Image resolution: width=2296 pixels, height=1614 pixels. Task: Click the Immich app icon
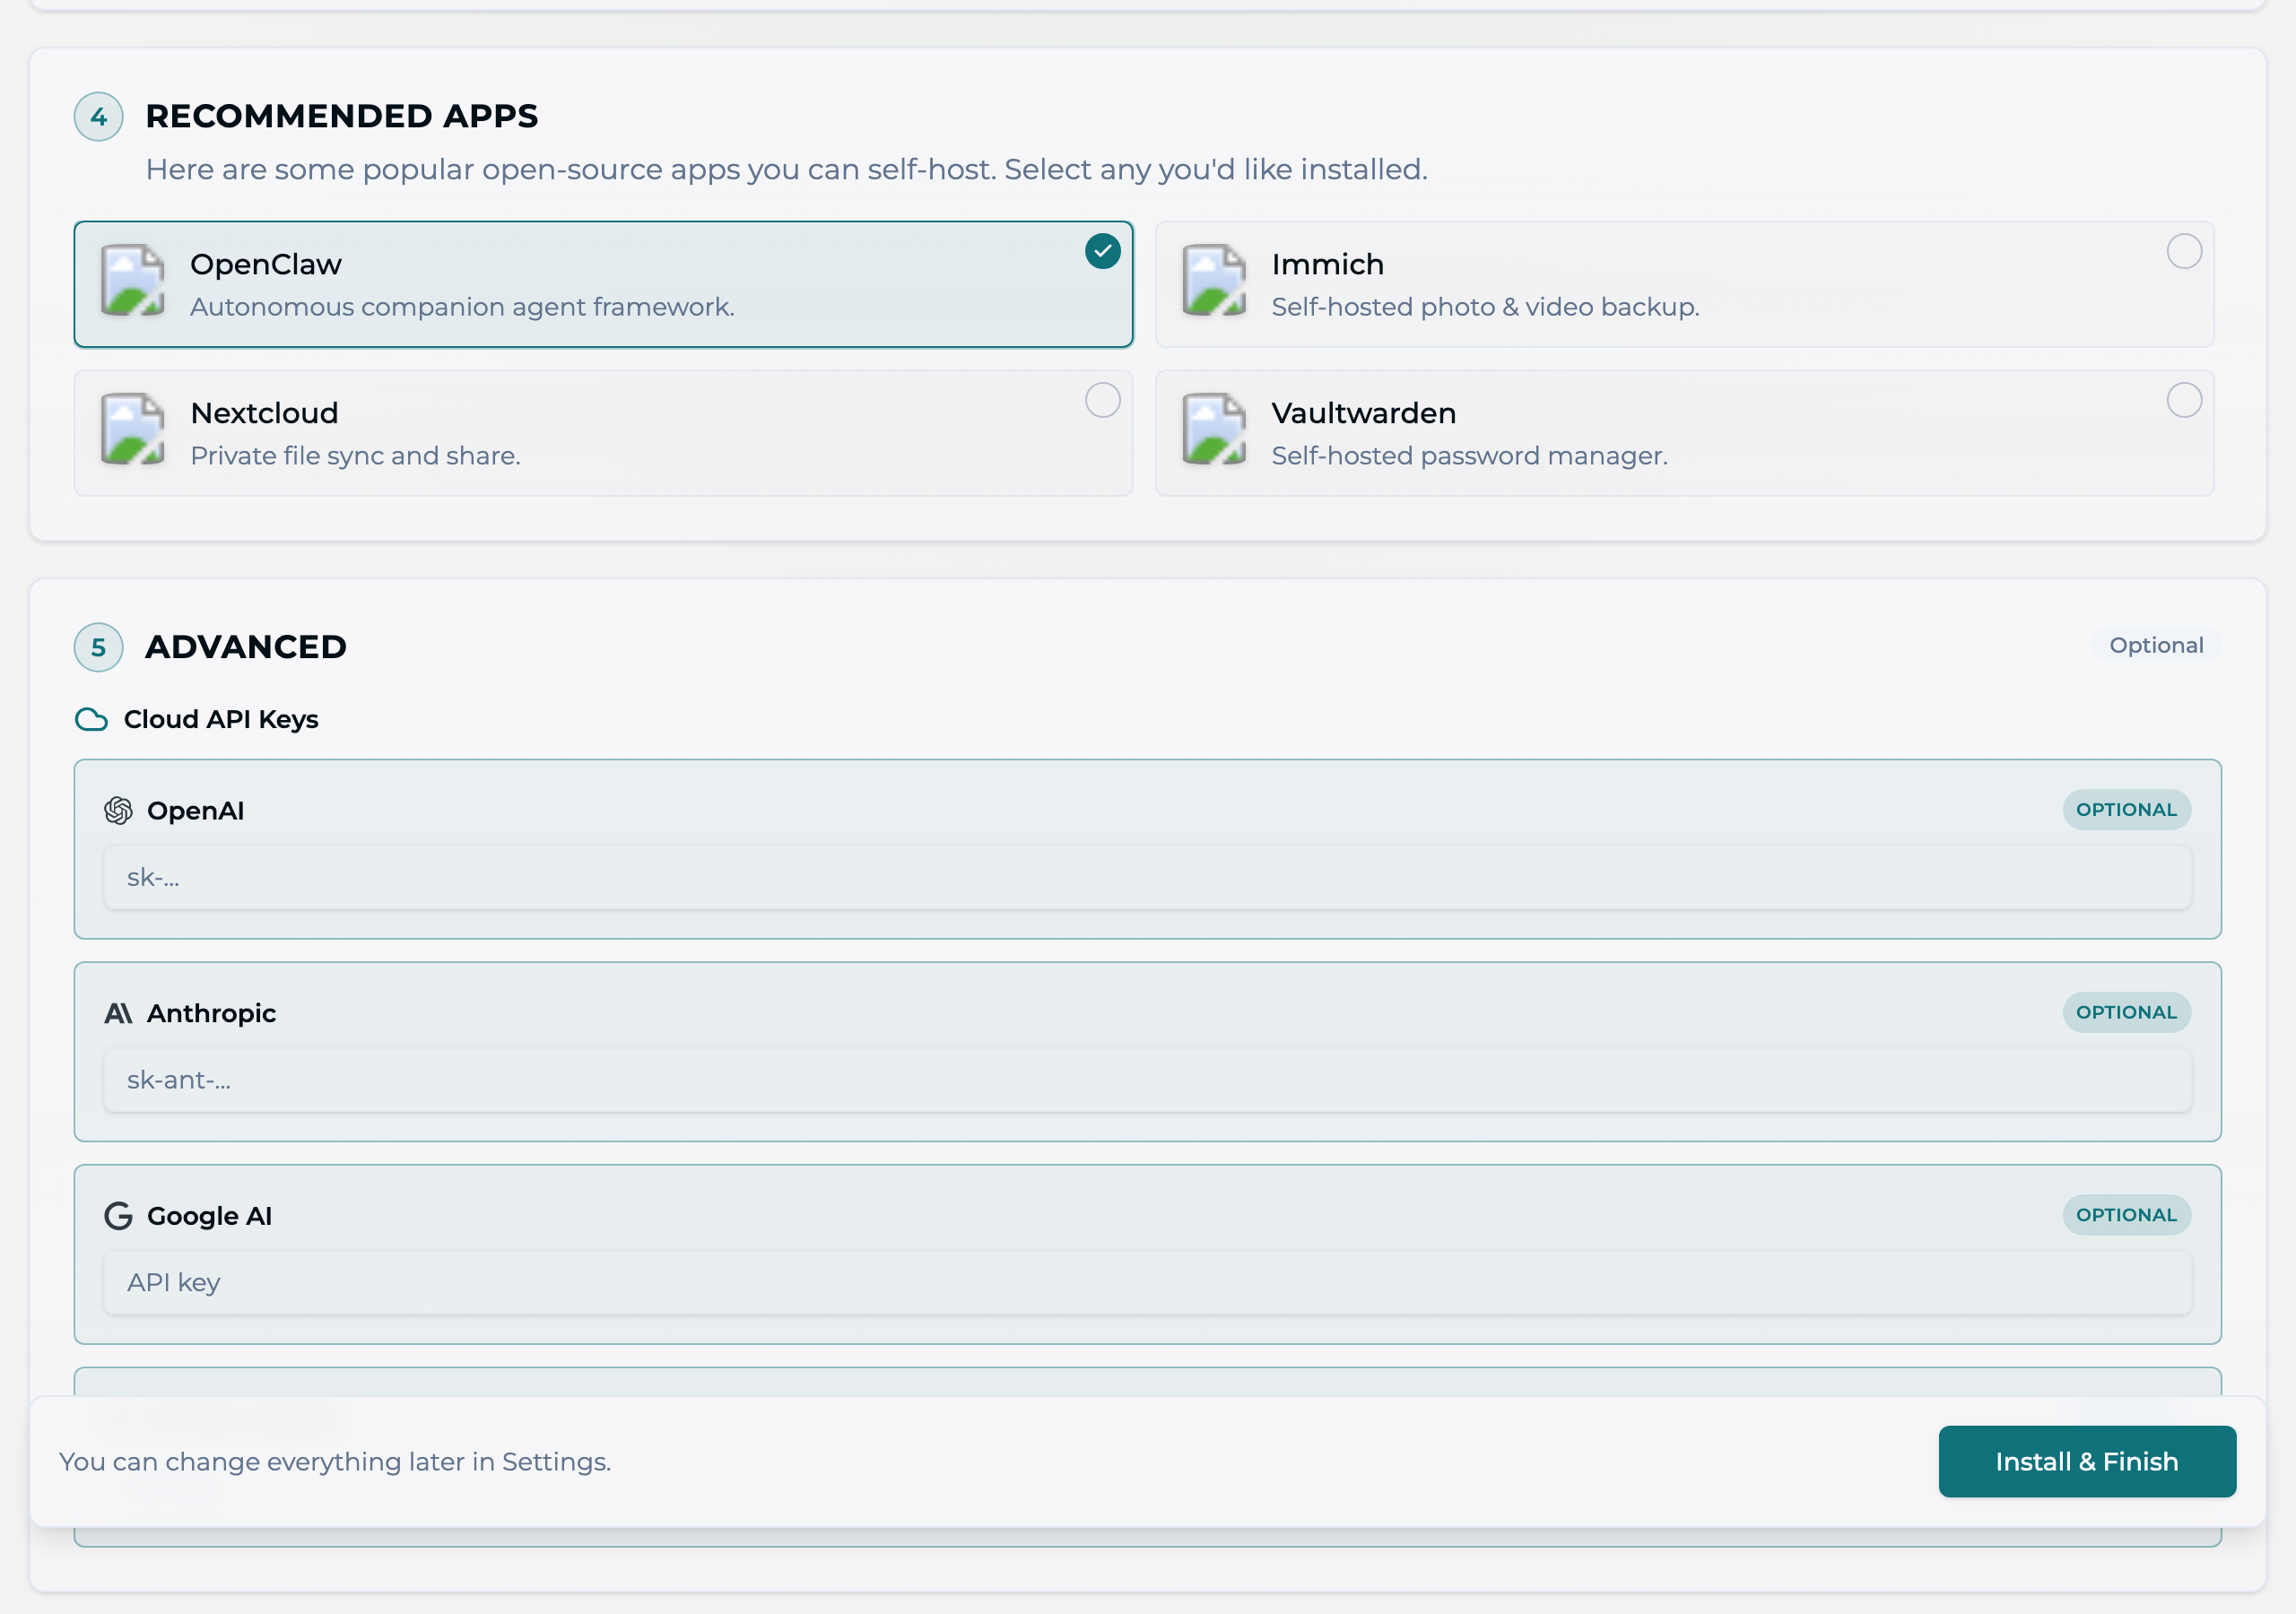coord(1214,281)
